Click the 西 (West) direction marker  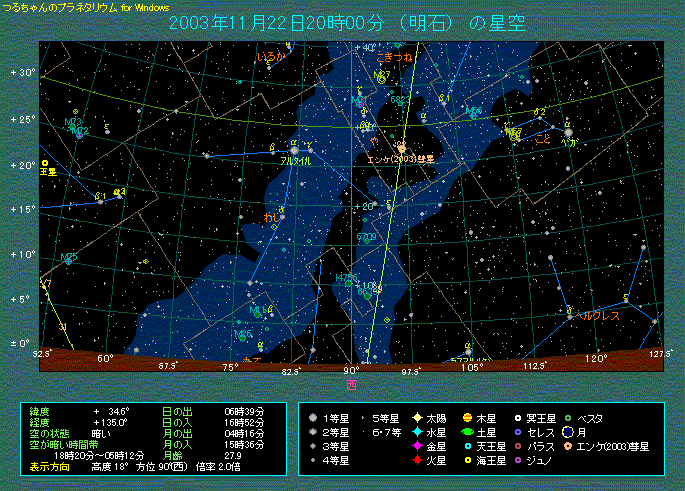click(351, 383)
